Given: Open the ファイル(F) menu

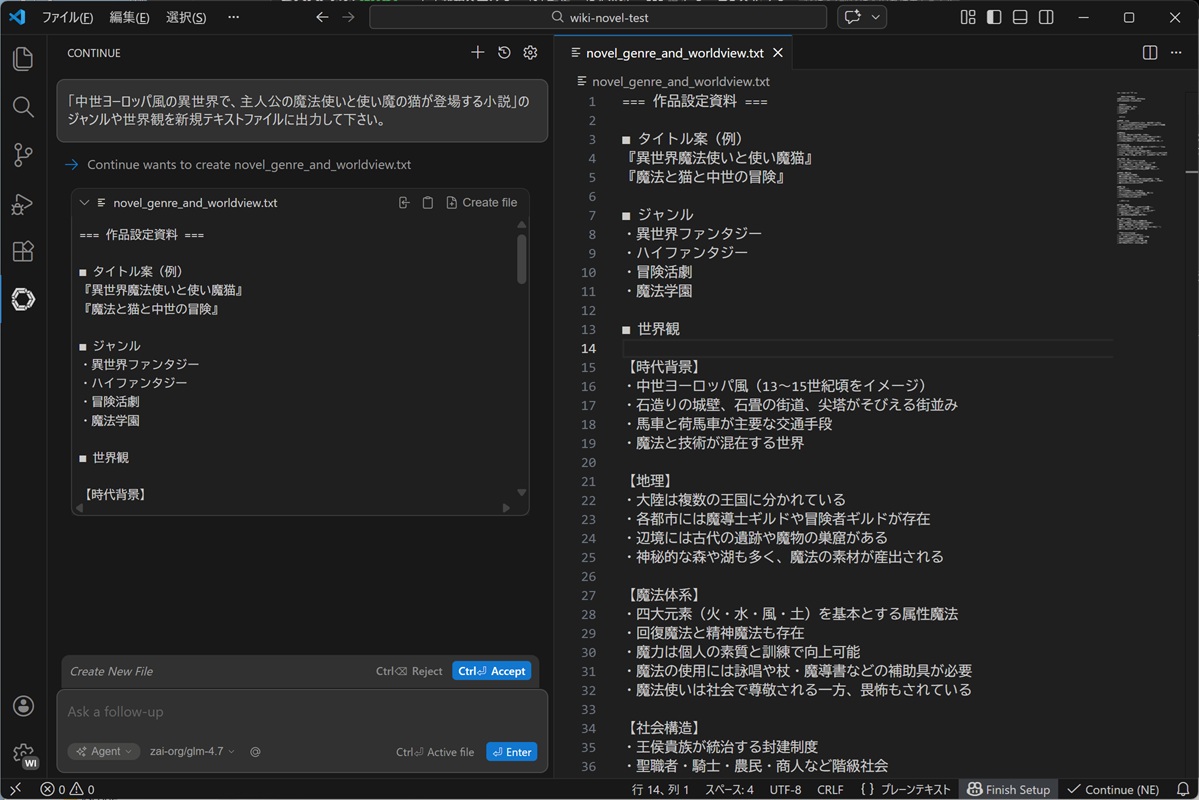Looking at the screenshot, I should [x=67, y=18].
